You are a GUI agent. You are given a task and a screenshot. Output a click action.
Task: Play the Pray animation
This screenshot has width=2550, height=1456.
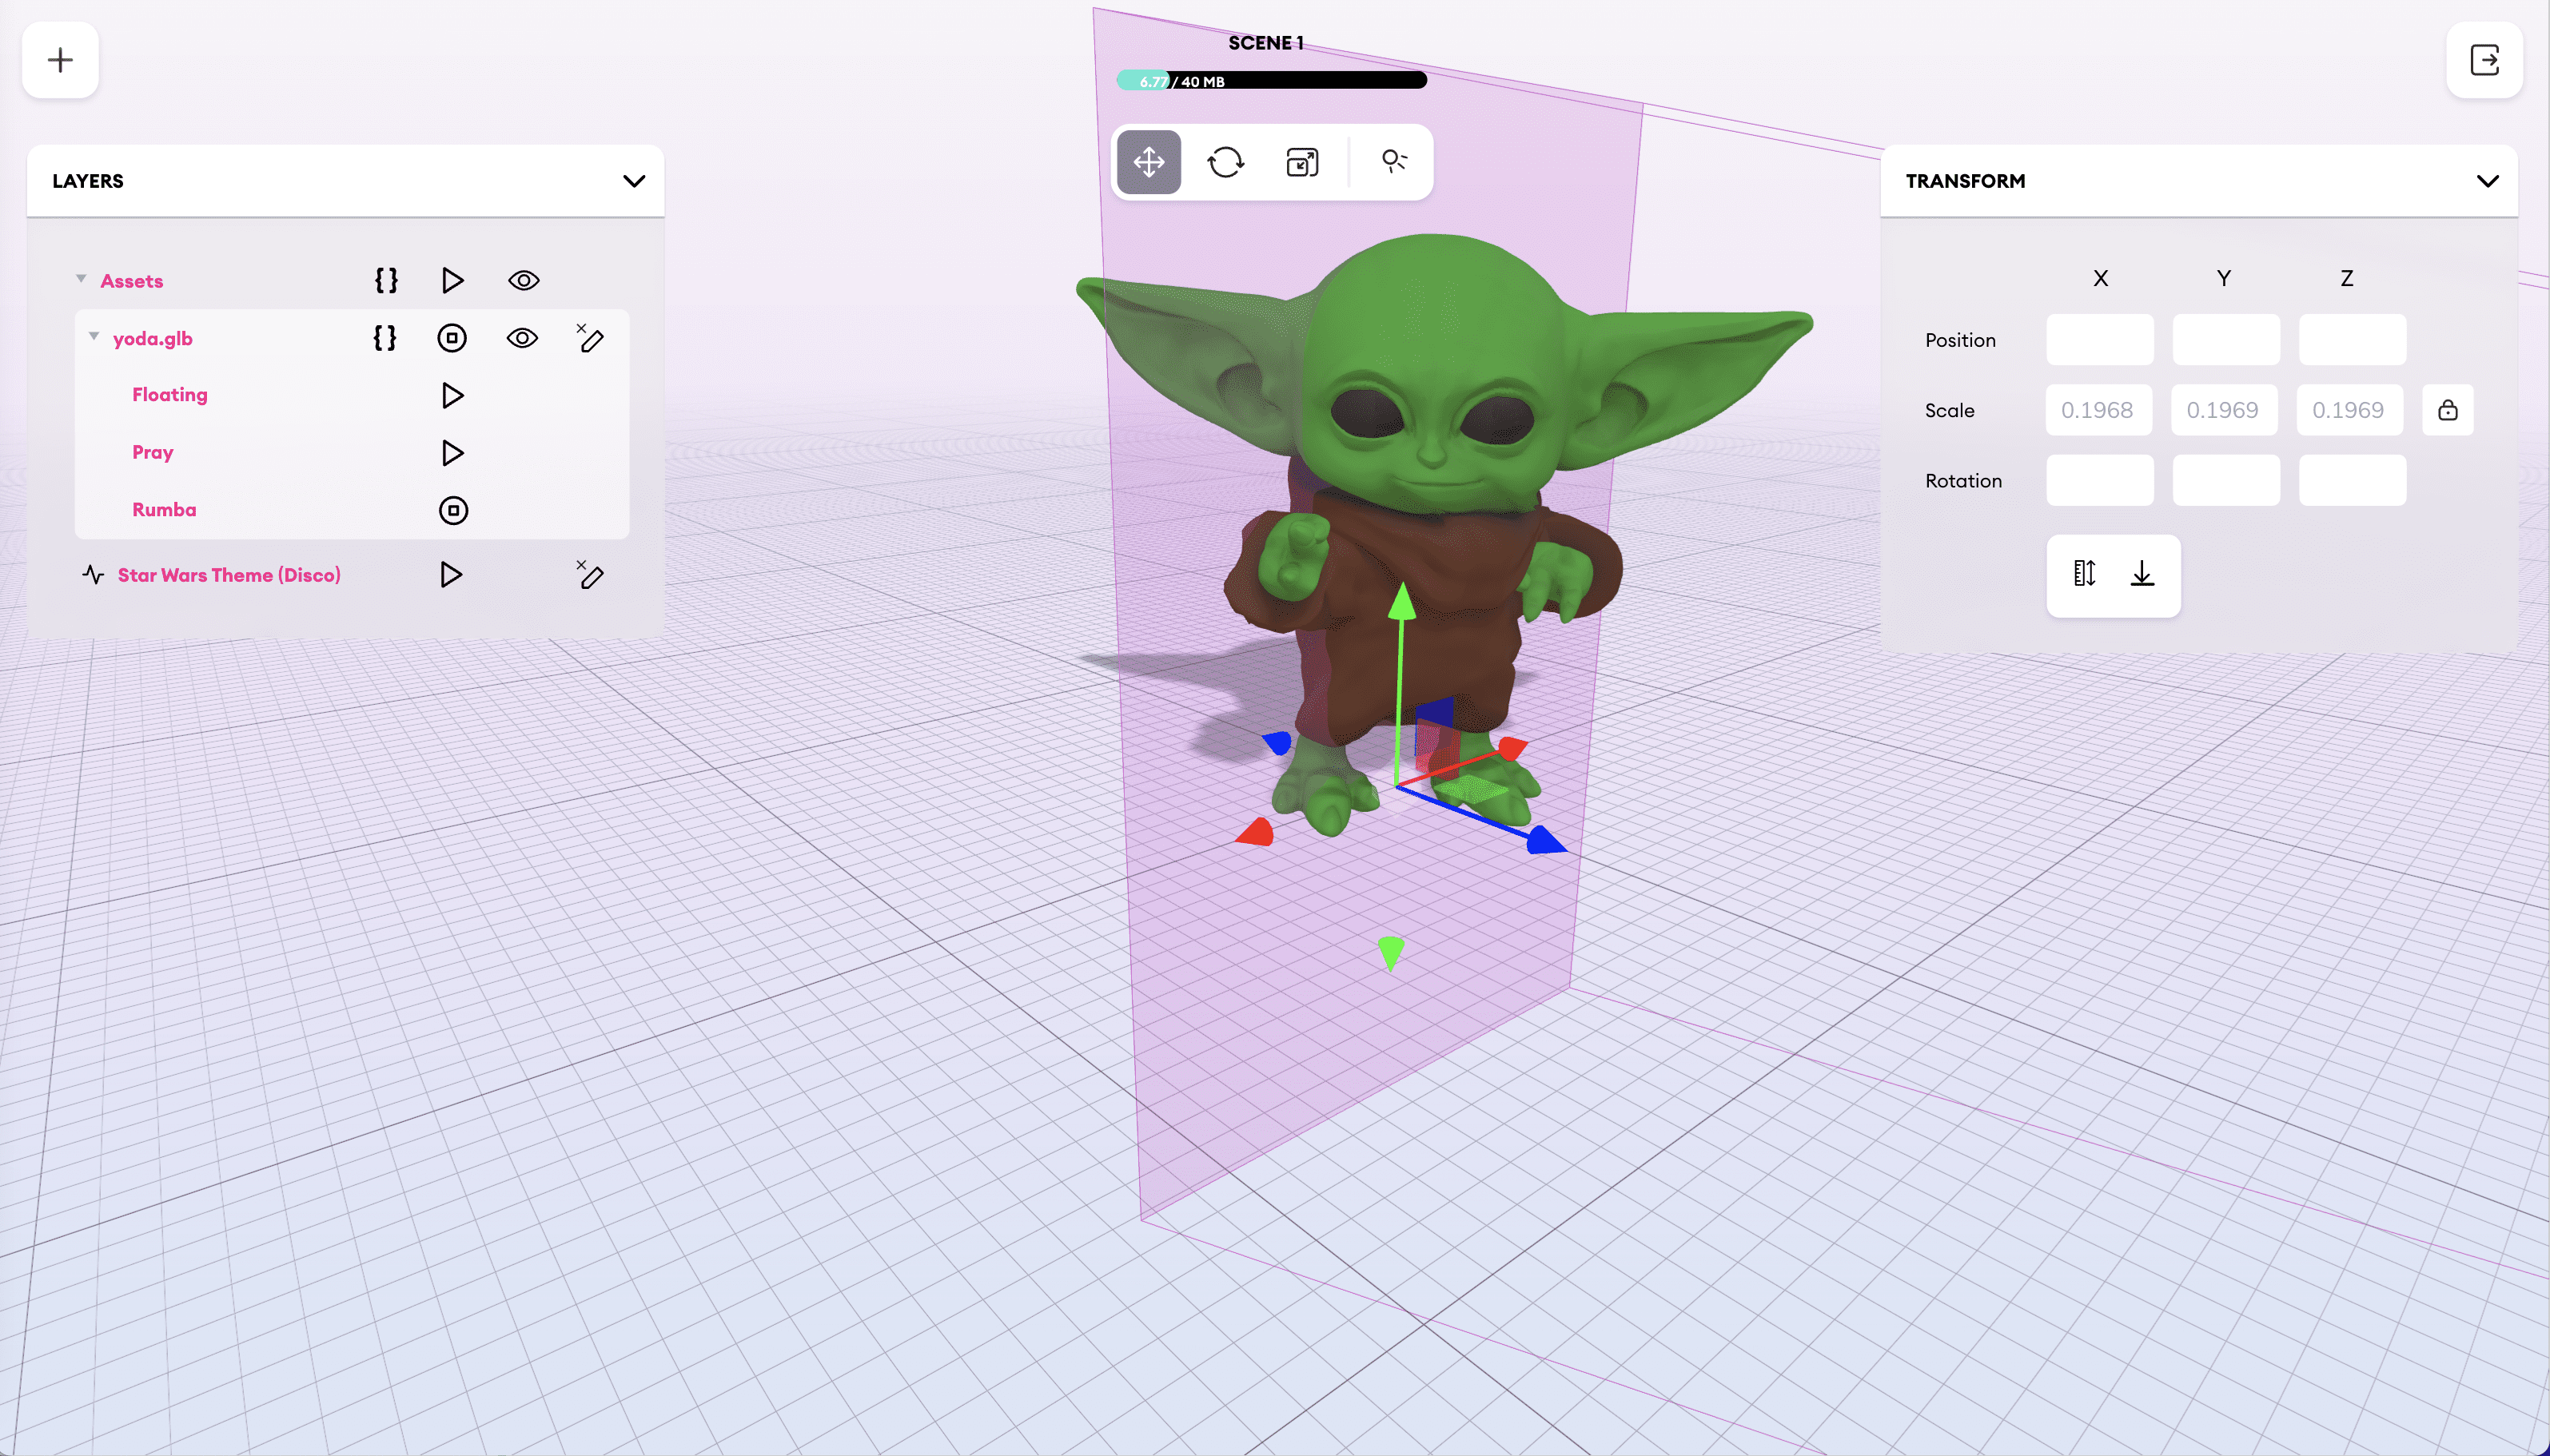[452, 453]
